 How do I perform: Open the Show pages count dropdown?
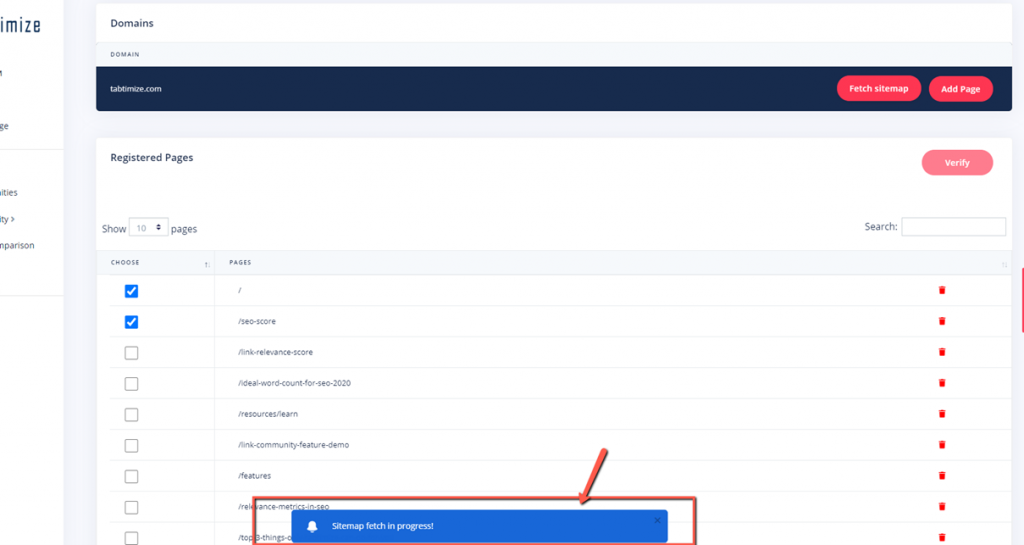click(148, 228)
